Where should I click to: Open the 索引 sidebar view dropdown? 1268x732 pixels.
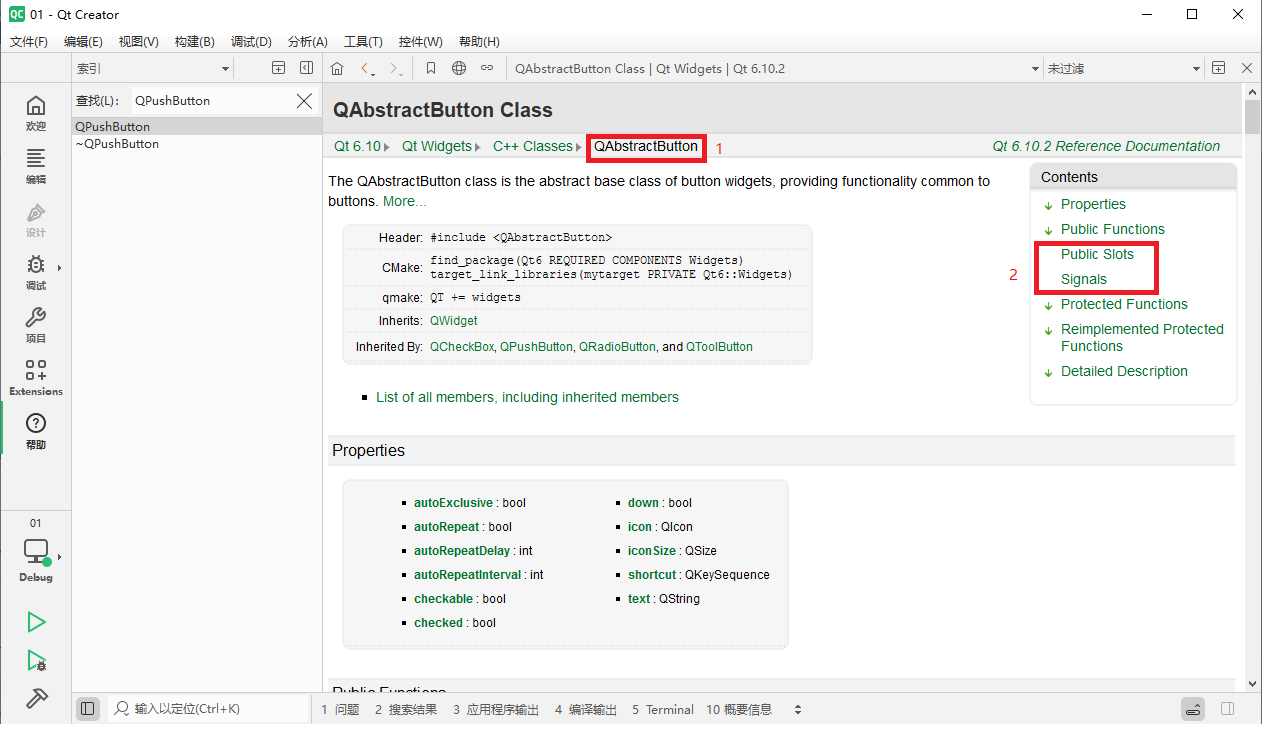tap(153, 68)
